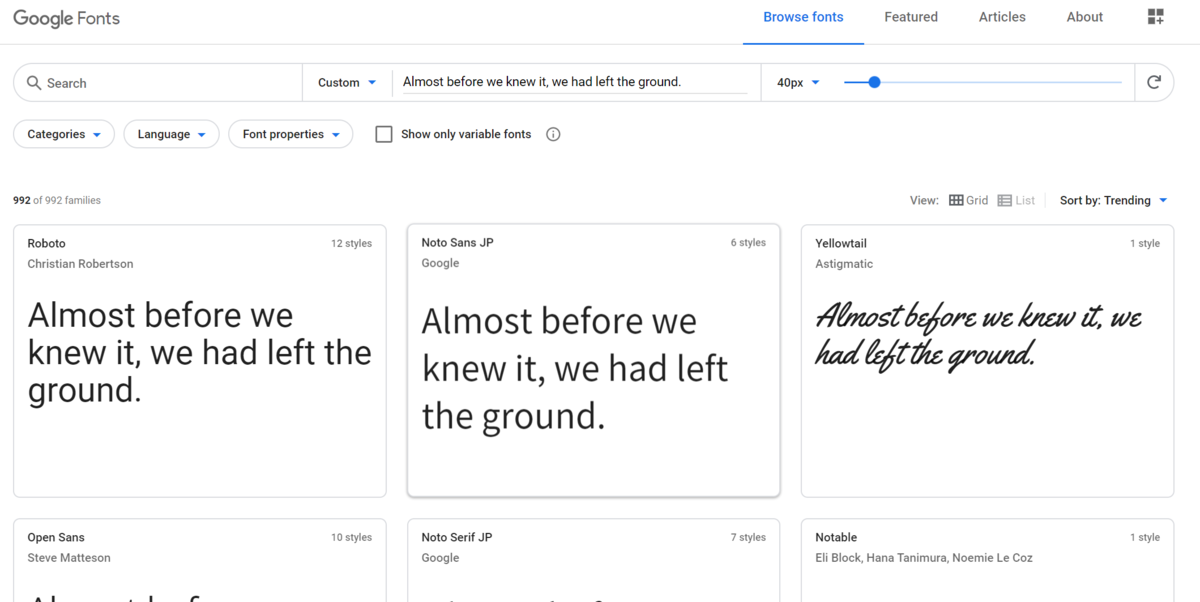1200x602 pixels.
Task: Click the Google Fonts logo
Action: coord(66,18)
